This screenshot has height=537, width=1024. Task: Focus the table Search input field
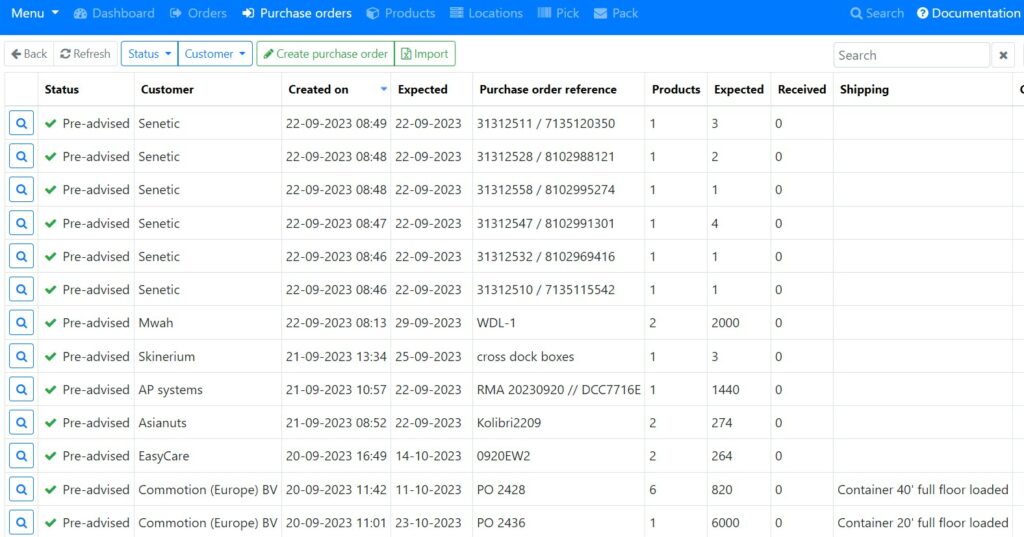pos(912,55)
